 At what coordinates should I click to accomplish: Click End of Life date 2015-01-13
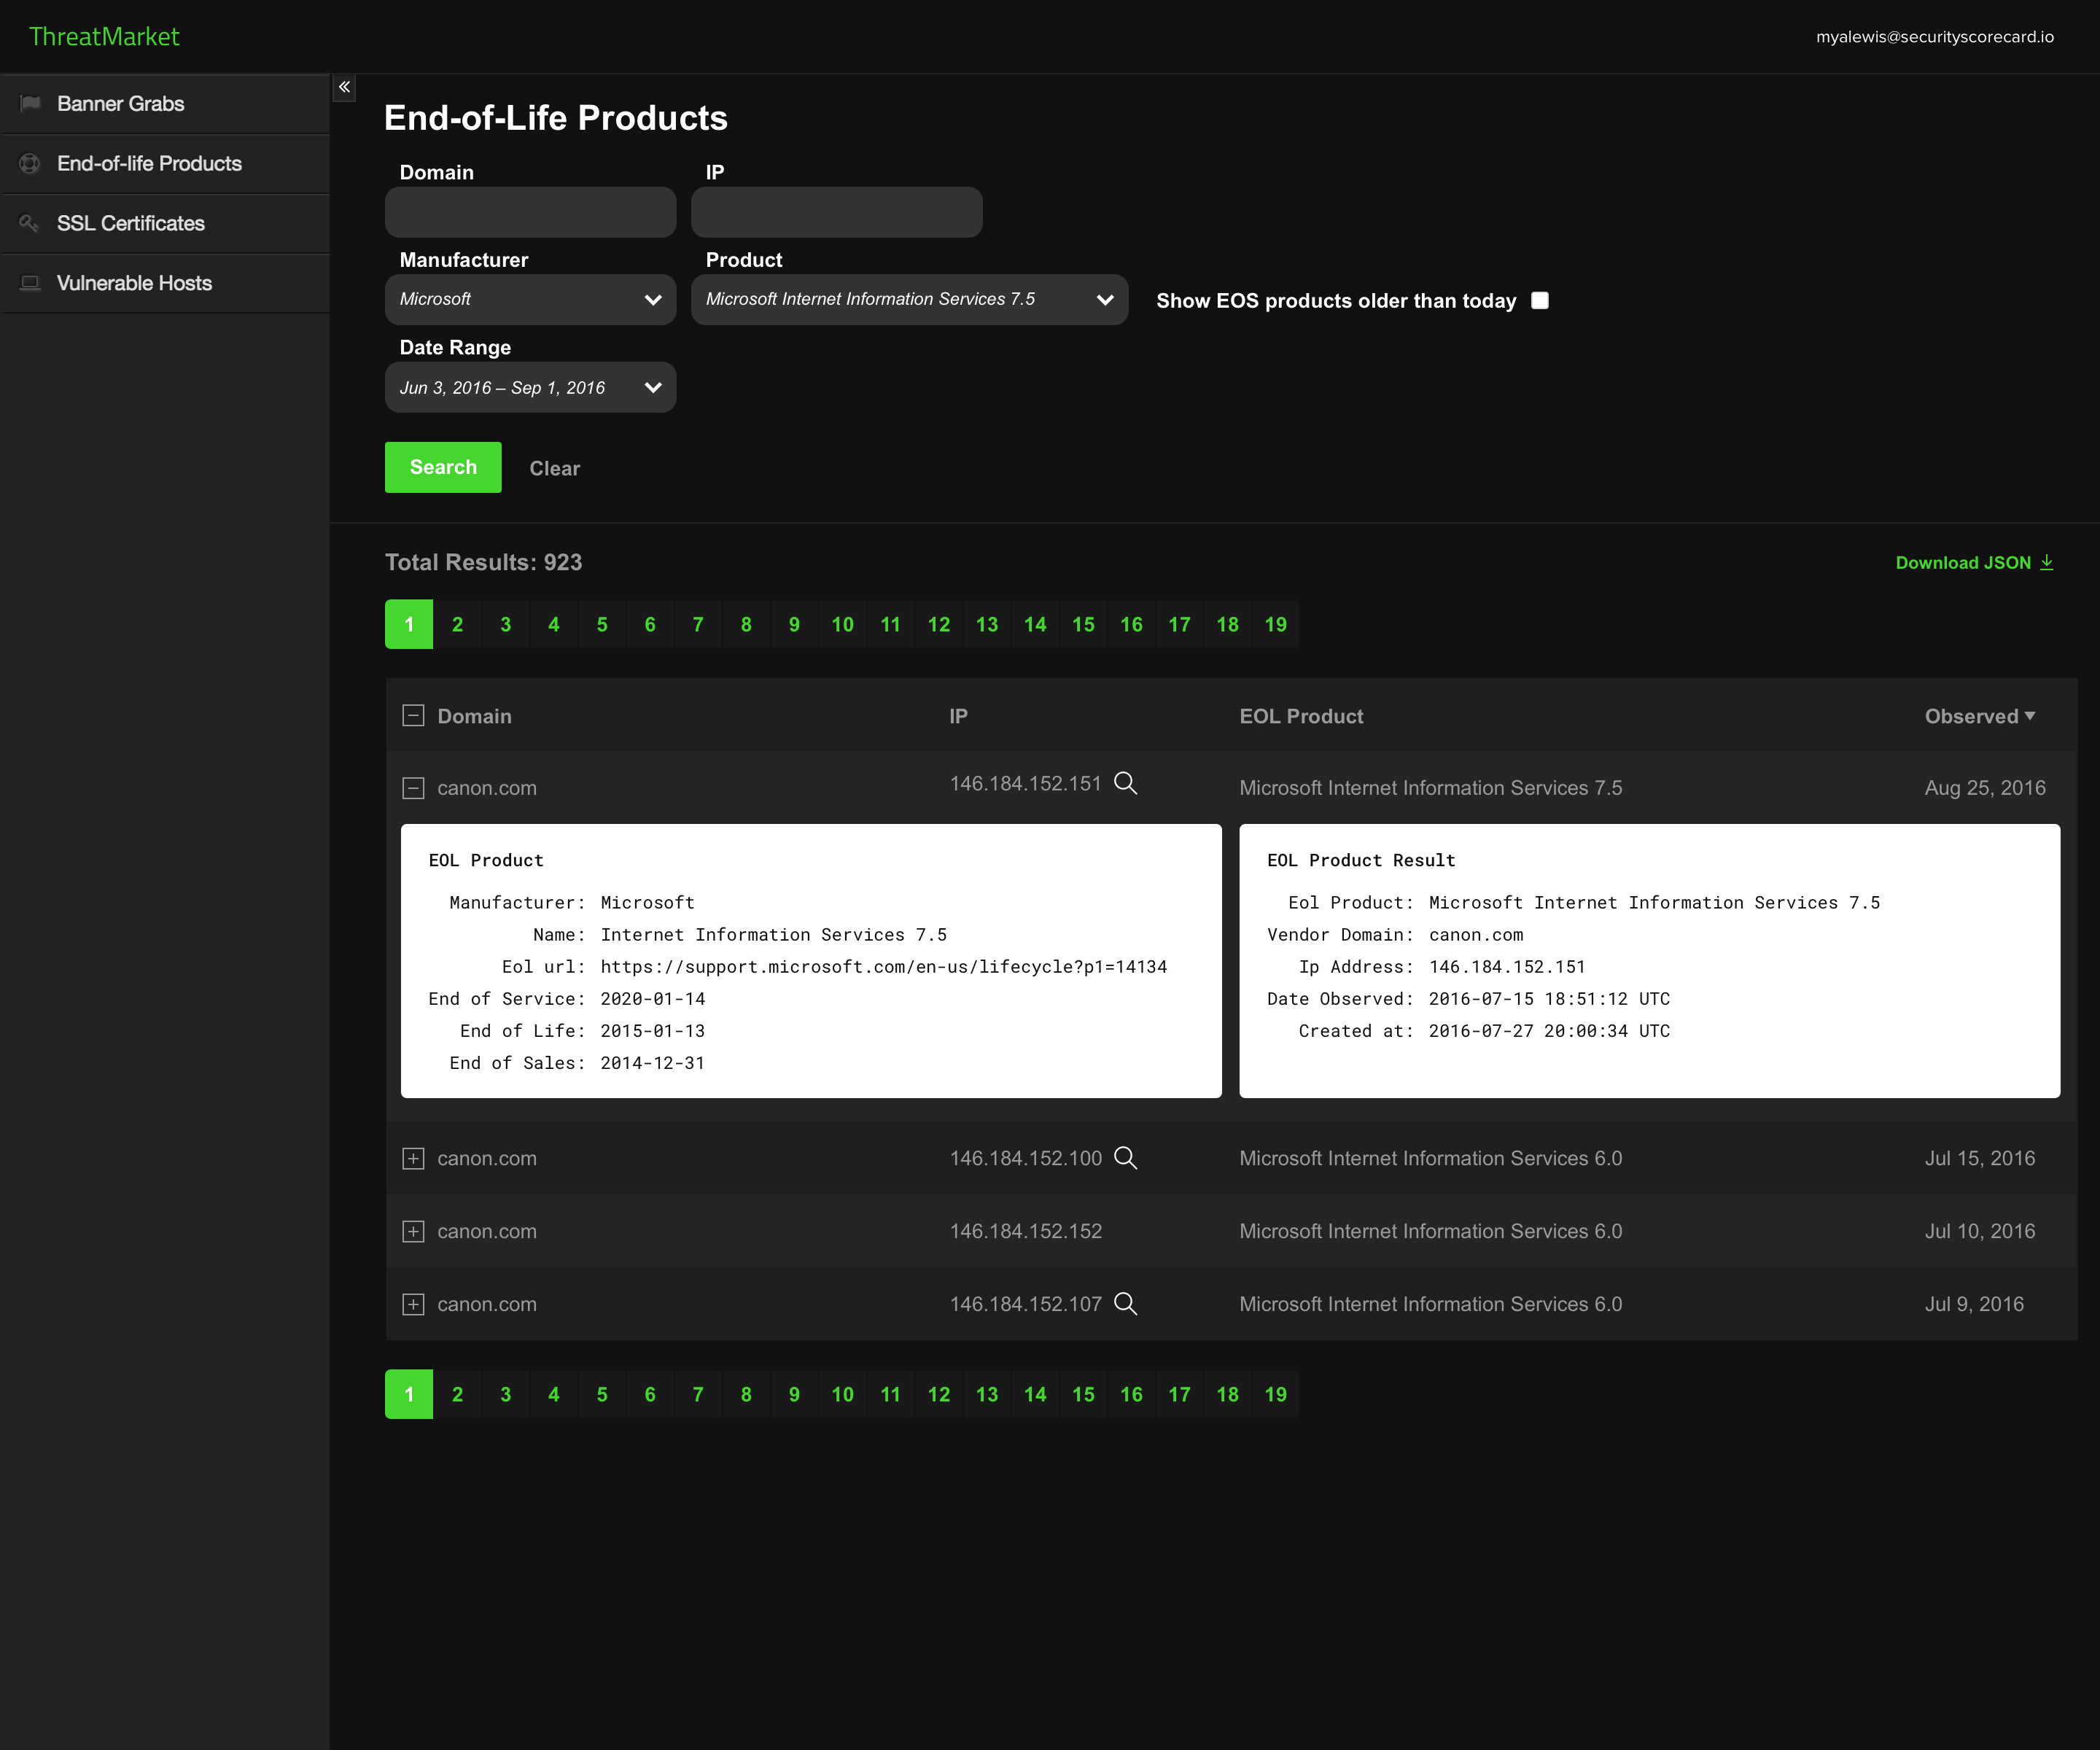[652, 1031]
